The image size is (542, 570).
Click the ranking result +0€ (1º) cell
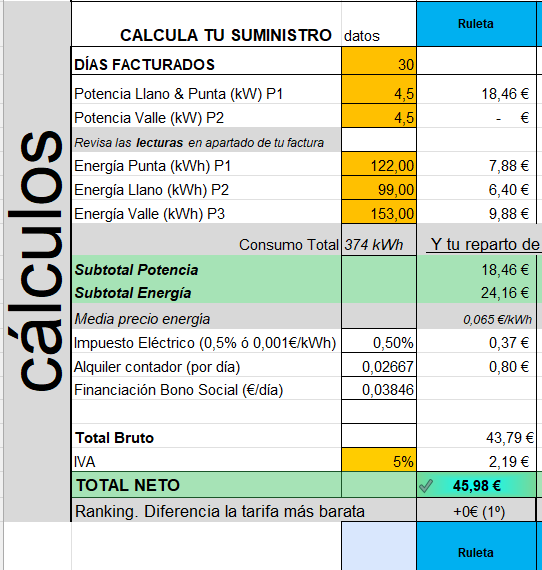[x=476, y=510]
